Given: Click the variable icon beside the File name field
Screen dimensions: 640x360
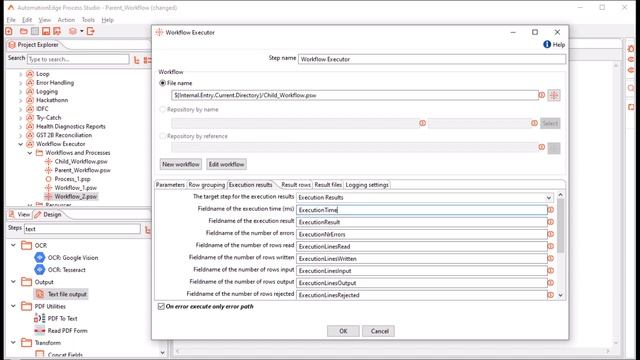Looking at the screenshot, I should coord(542,95).
